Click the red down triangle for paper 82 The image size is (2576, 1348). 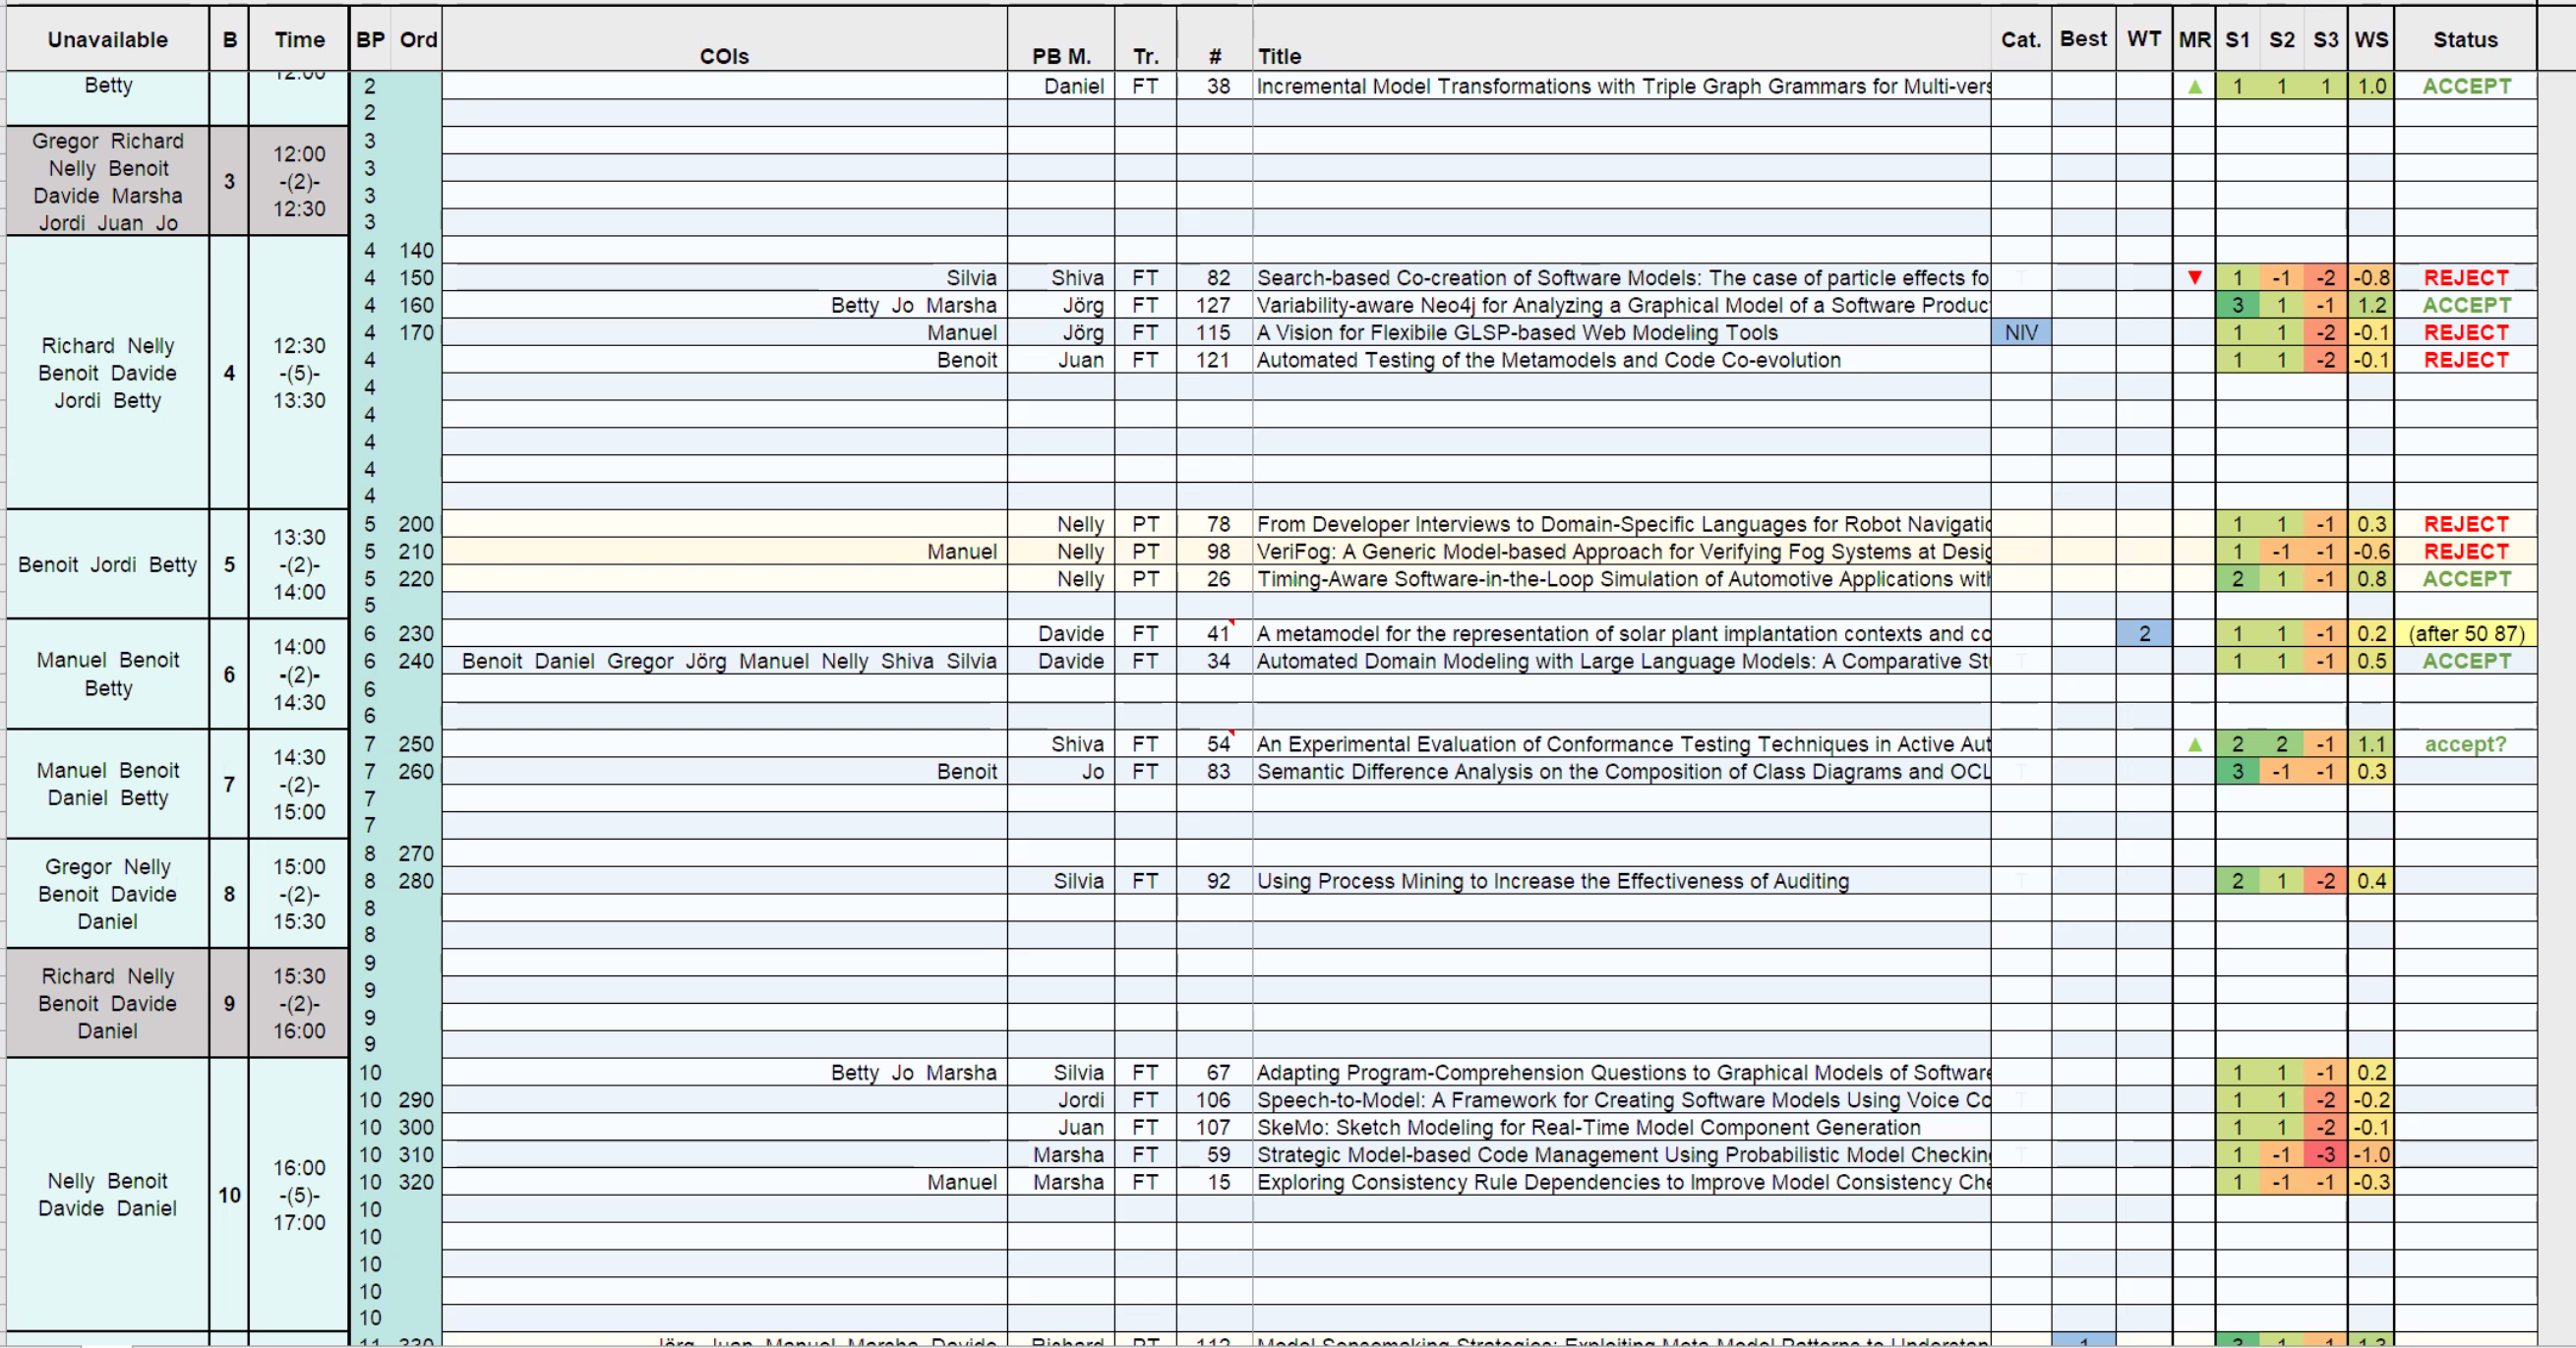point(2194,278)
